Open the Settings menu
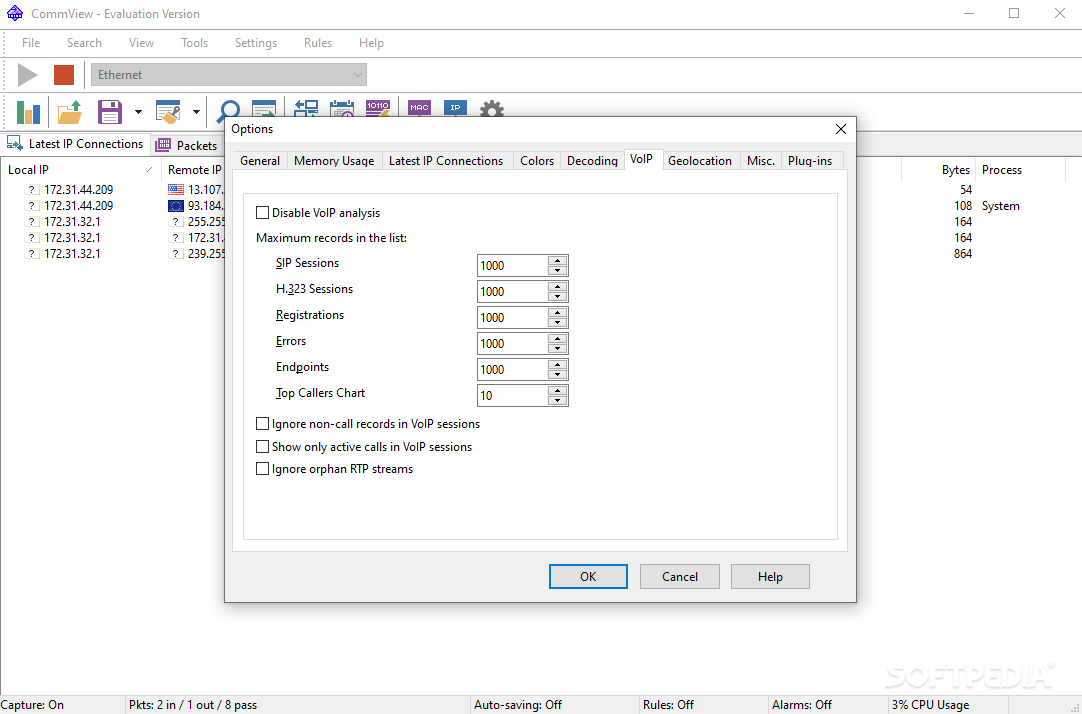Image resolution: width=1082 pixels, height=714 pixels. click(256, 43)
